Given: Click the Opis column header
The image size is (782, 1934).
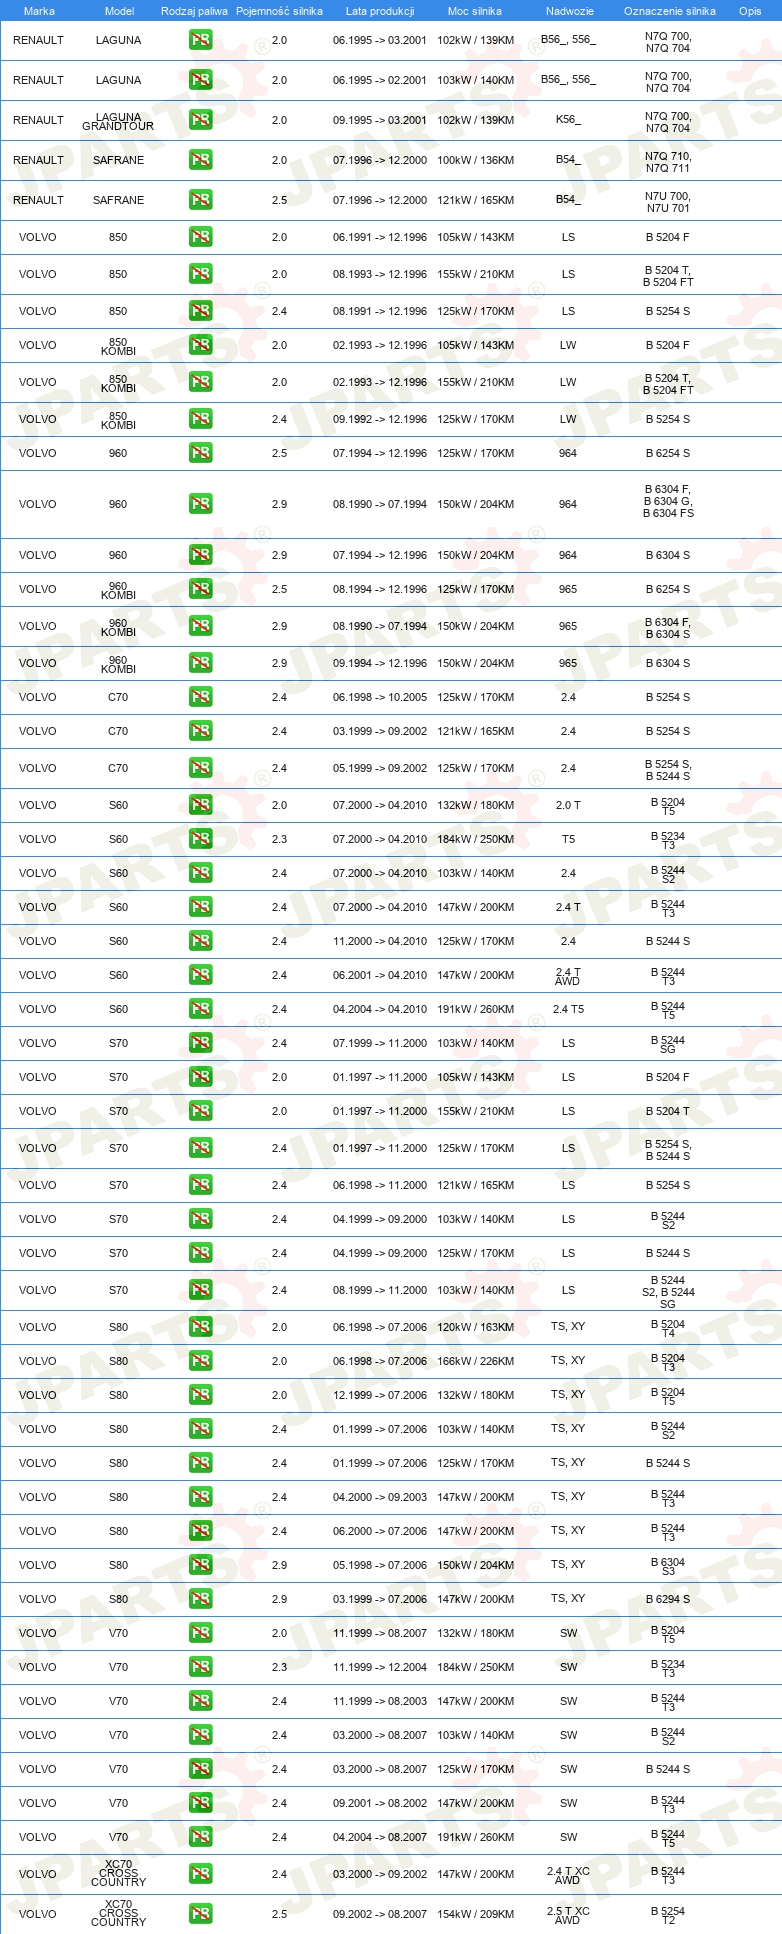Looking at the screenshot, I should pos(750,11).
